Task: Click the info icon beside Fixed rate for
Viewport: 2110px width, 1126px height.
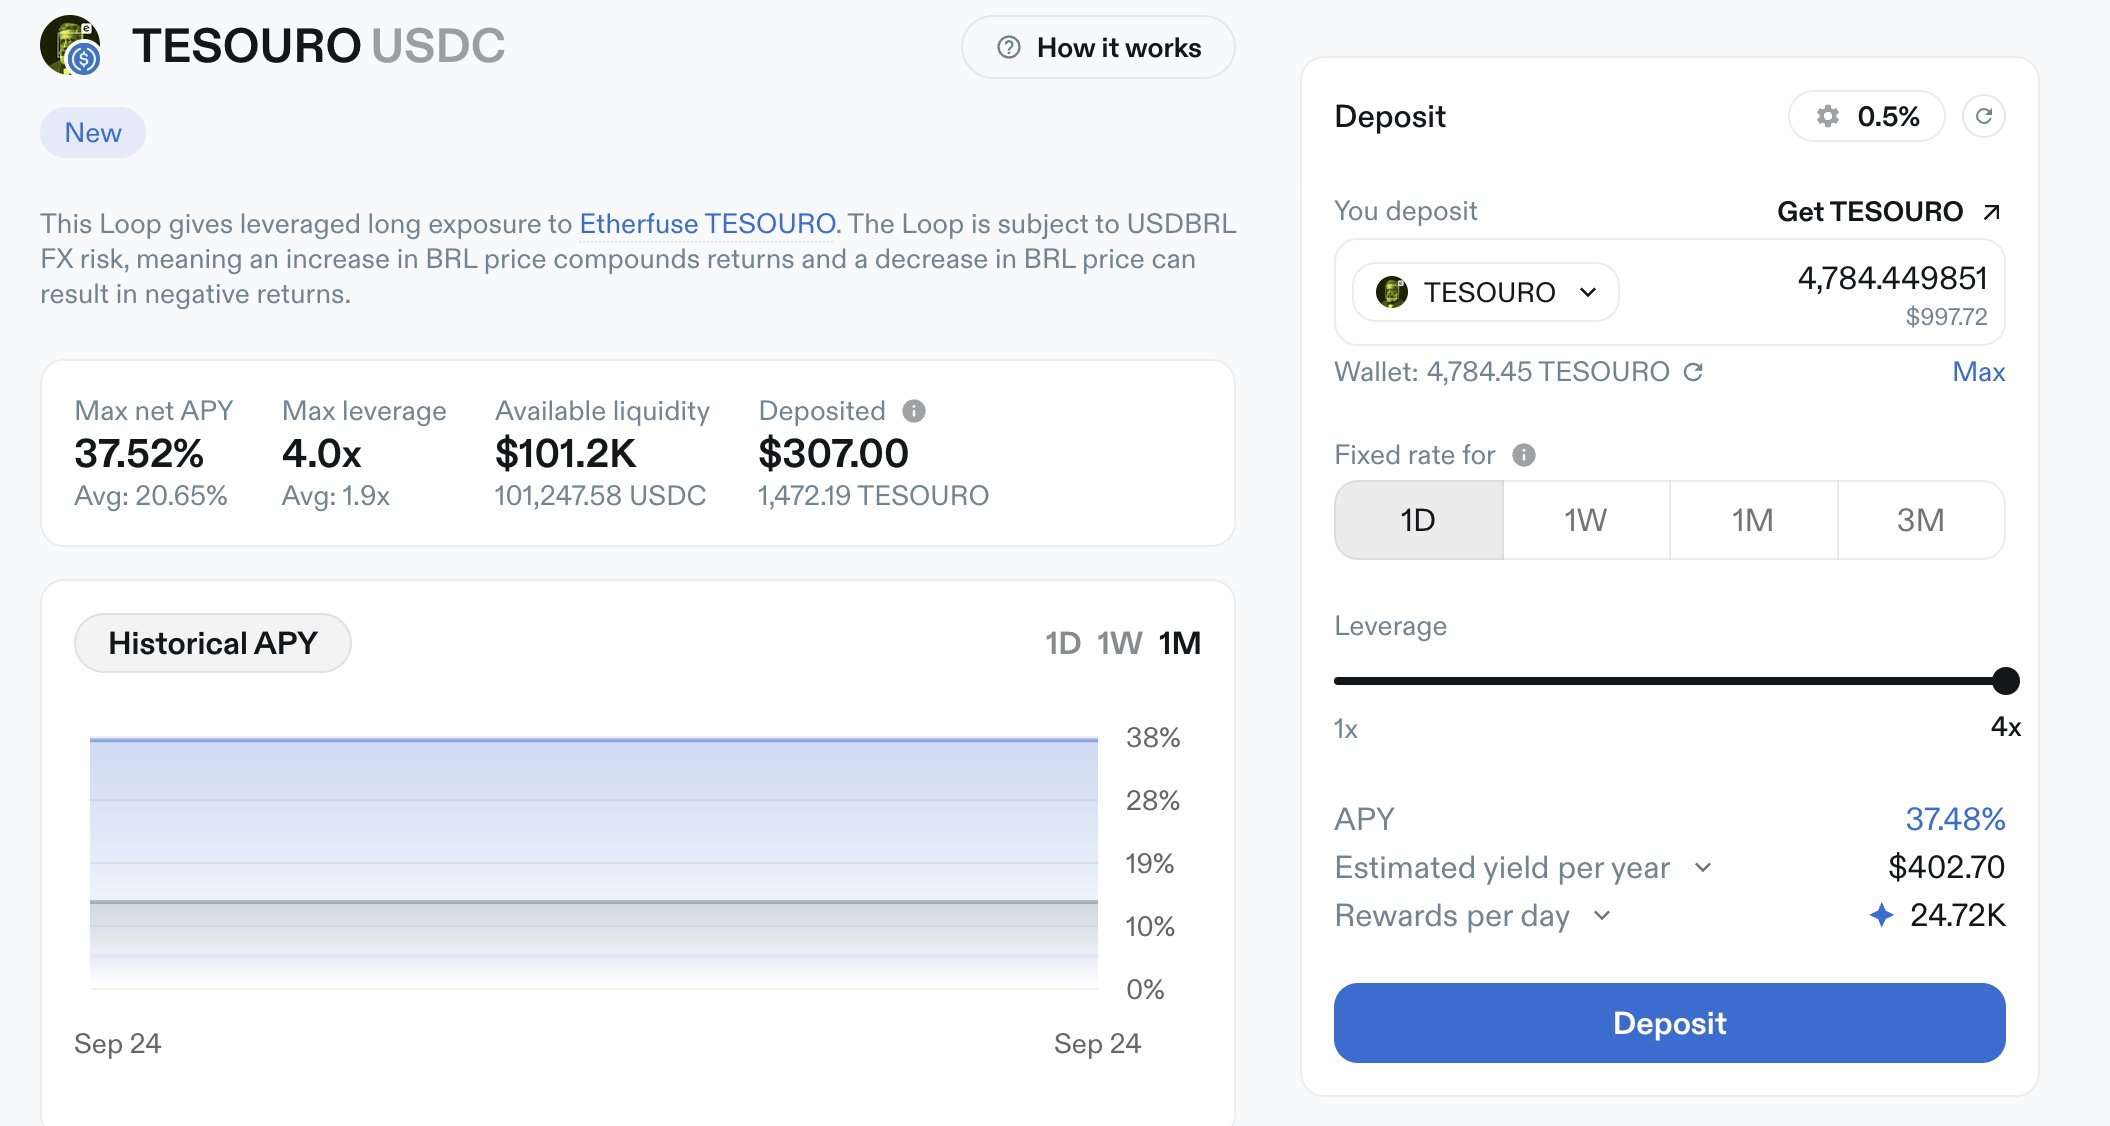Action: (1524, 455)
